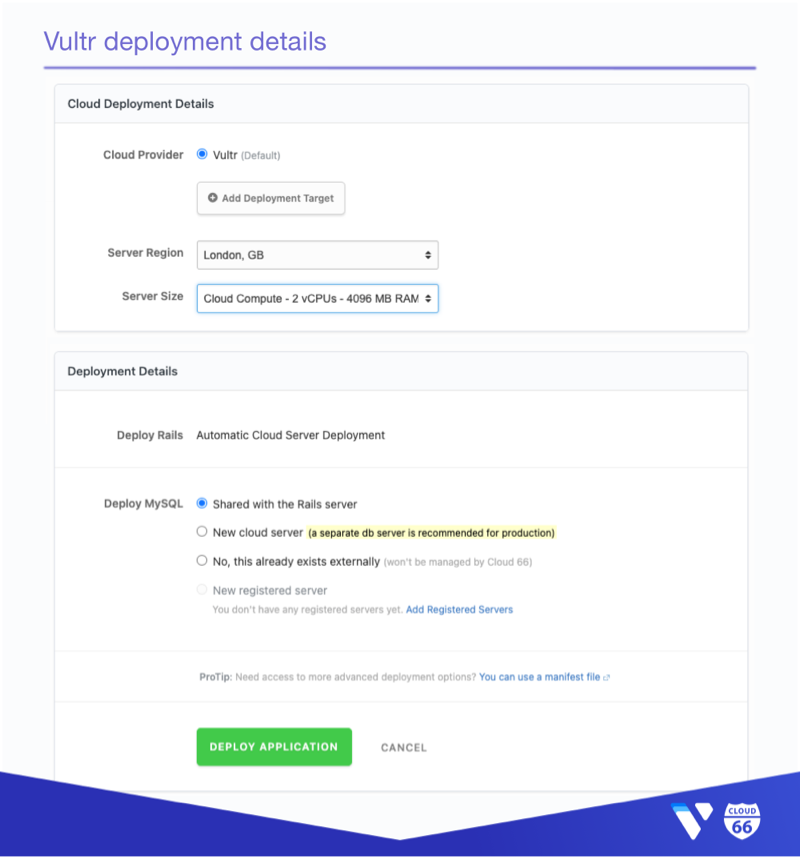The height and width of the screenshot is (857, 800).
Task: Select 'No, this already exists externally' option
Action: [202, 561]
